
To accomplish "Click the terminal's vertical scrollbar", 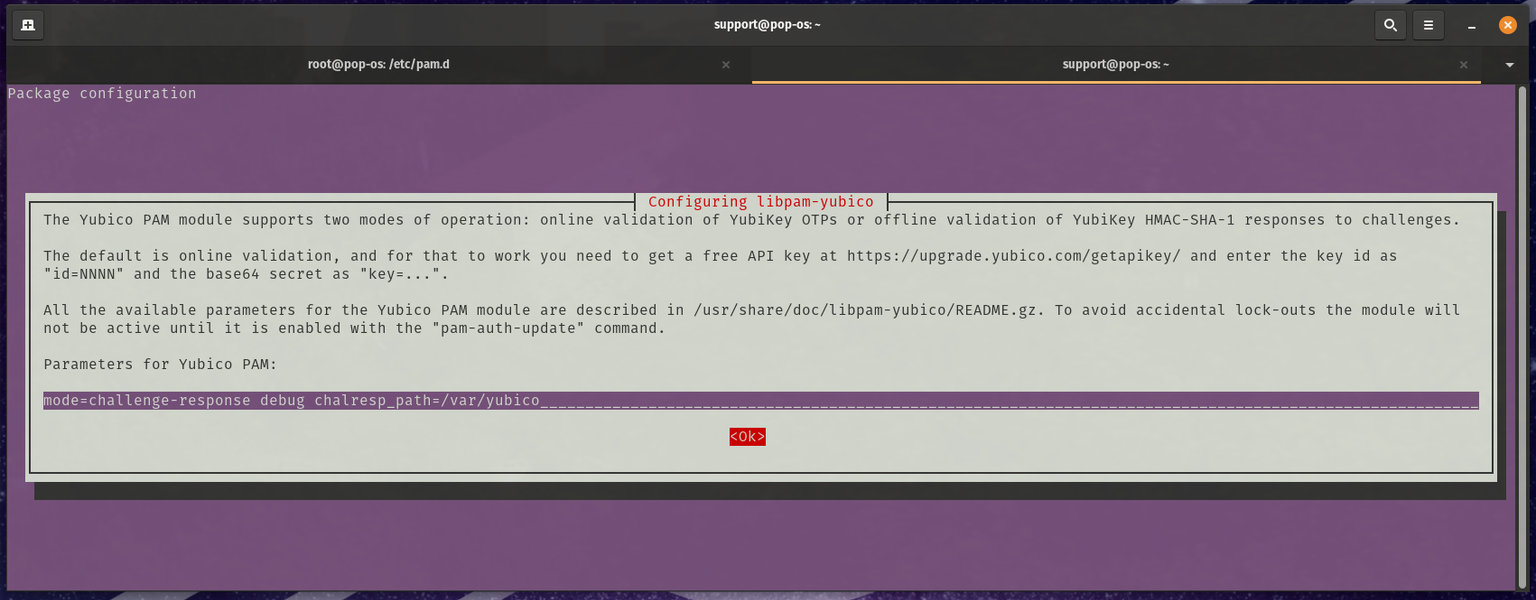I will pyautogui.click(x=1523, y=300).
